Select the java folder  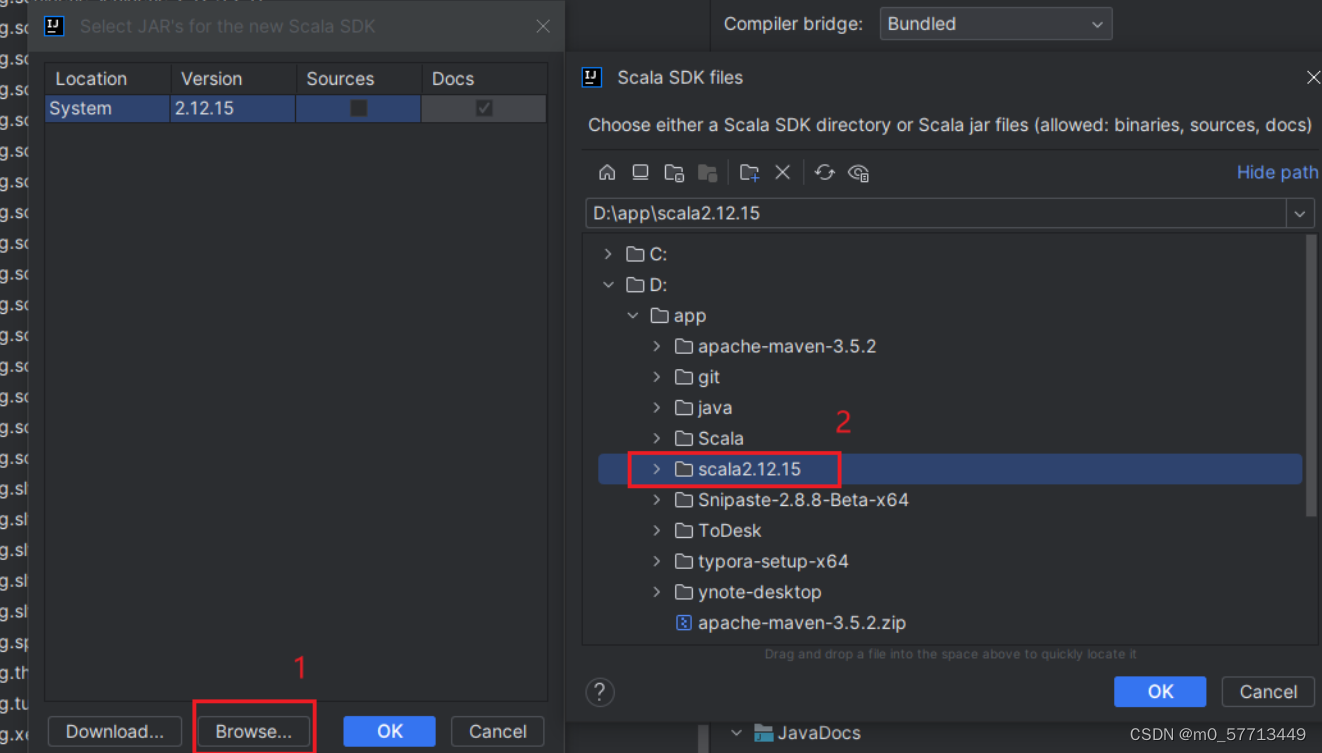coord(715,408)
